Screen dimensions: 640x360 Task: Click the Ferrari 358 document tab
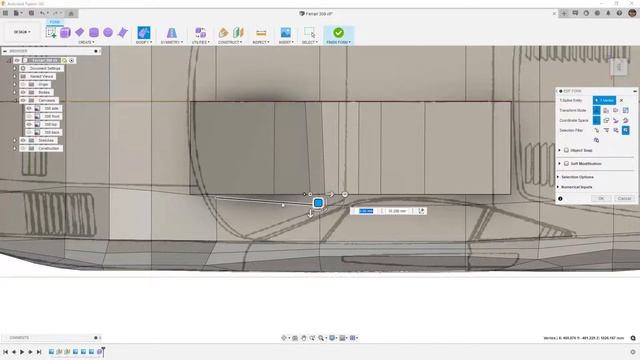(x=316, y=13)
